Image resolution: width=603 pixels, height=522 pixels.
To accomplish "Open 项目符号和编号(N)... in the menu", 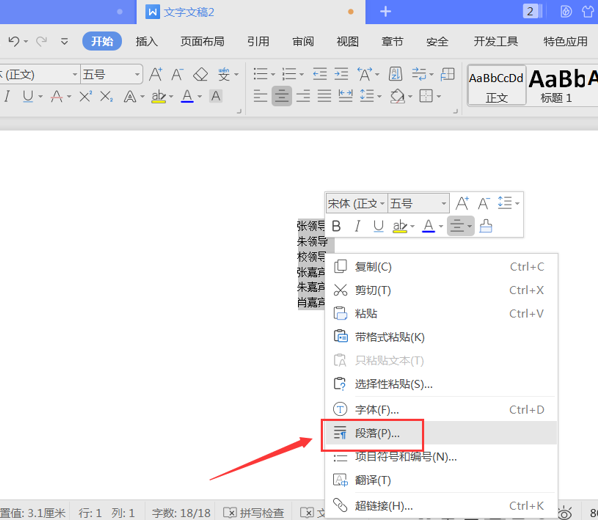I will pyautogui.click(x=441, y=457).
